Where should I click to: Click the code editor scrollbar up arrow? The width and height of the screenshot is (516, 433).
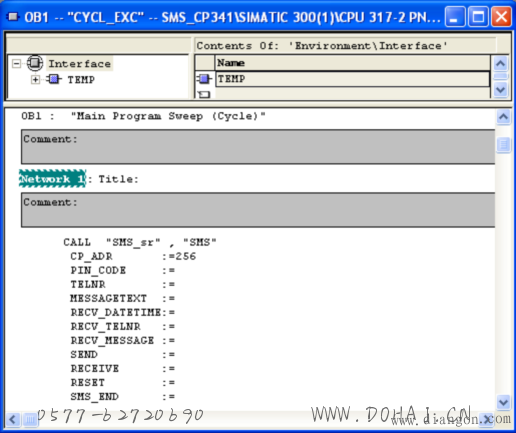[503, 117]
